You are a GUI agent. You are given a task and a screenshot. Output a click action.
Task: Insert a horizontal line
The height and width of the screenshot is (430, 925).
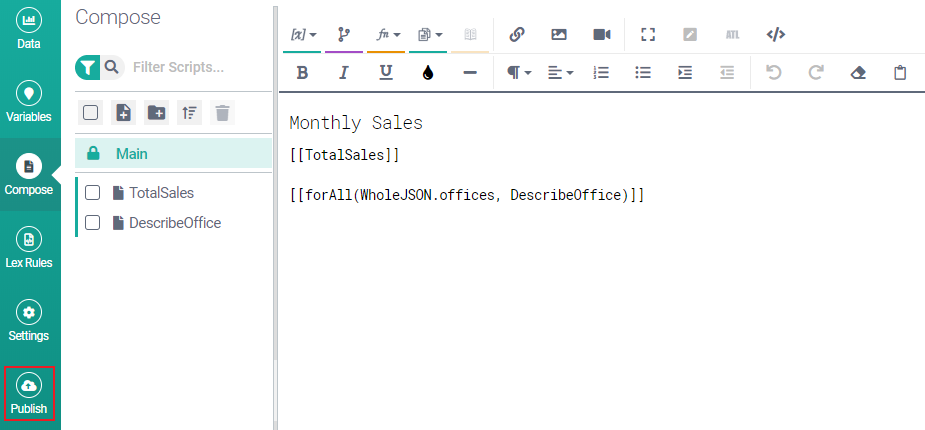click(470, 73)
